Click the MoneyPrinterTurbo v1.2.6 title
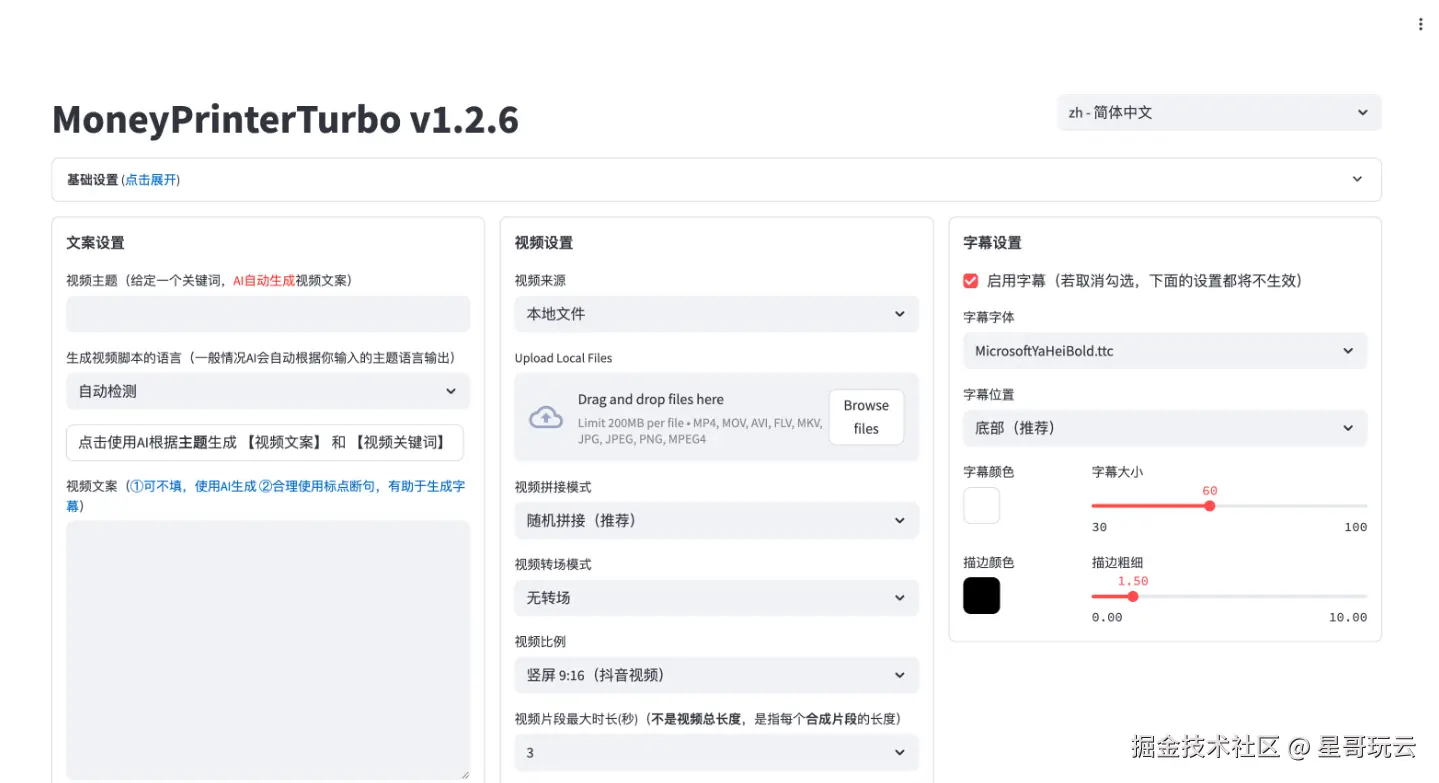 [x=285, y=120]
